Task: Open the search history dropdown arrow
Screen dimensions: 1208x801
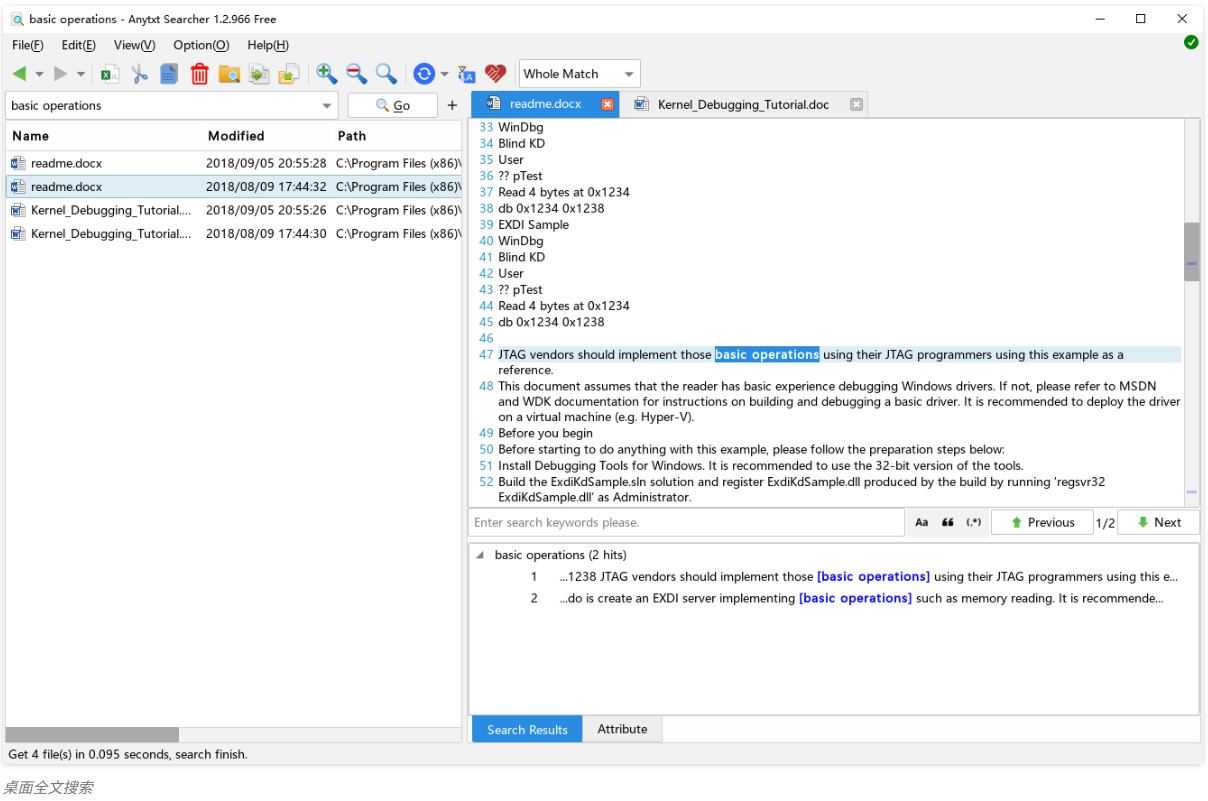Action: point(326,105)
